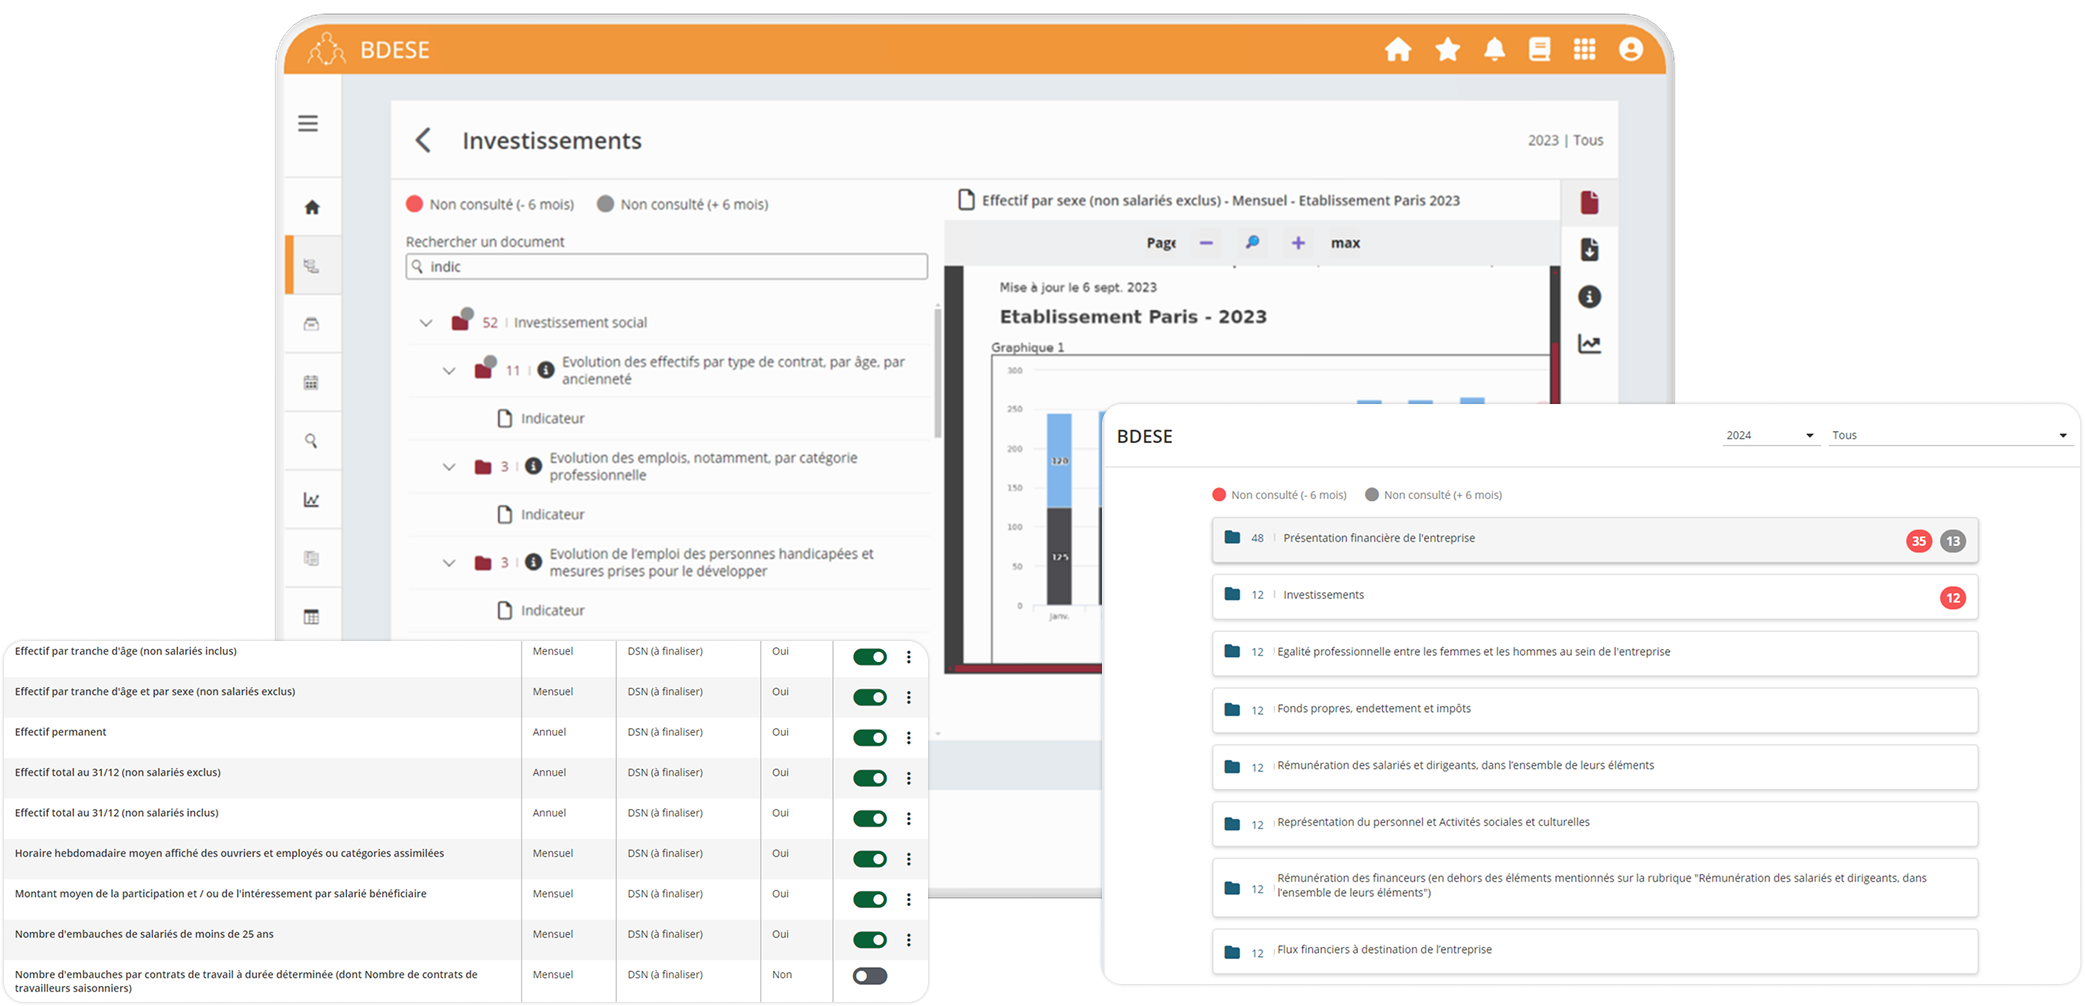Collapse Evolution des emplois category
The width and height of the screenshot is (2085, 1006).
tap(449, 467)
